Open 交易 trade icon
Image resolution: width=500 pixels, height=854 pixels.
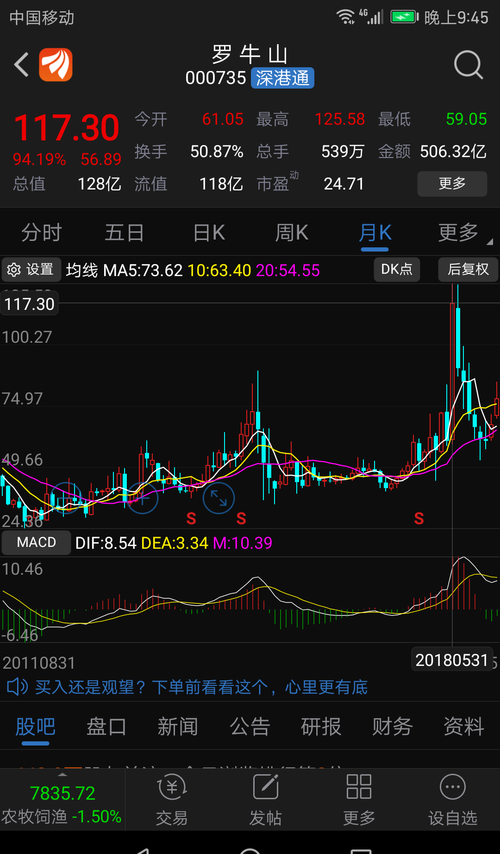tap(172, 800)
